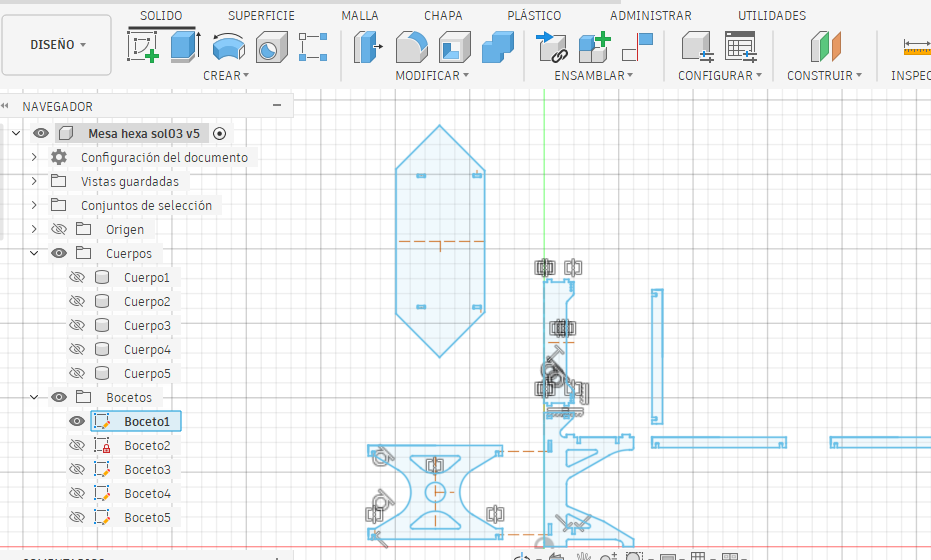Select the Create Sketch tool
This screenshot has height=560, width=931.
(x=143, y=47)
